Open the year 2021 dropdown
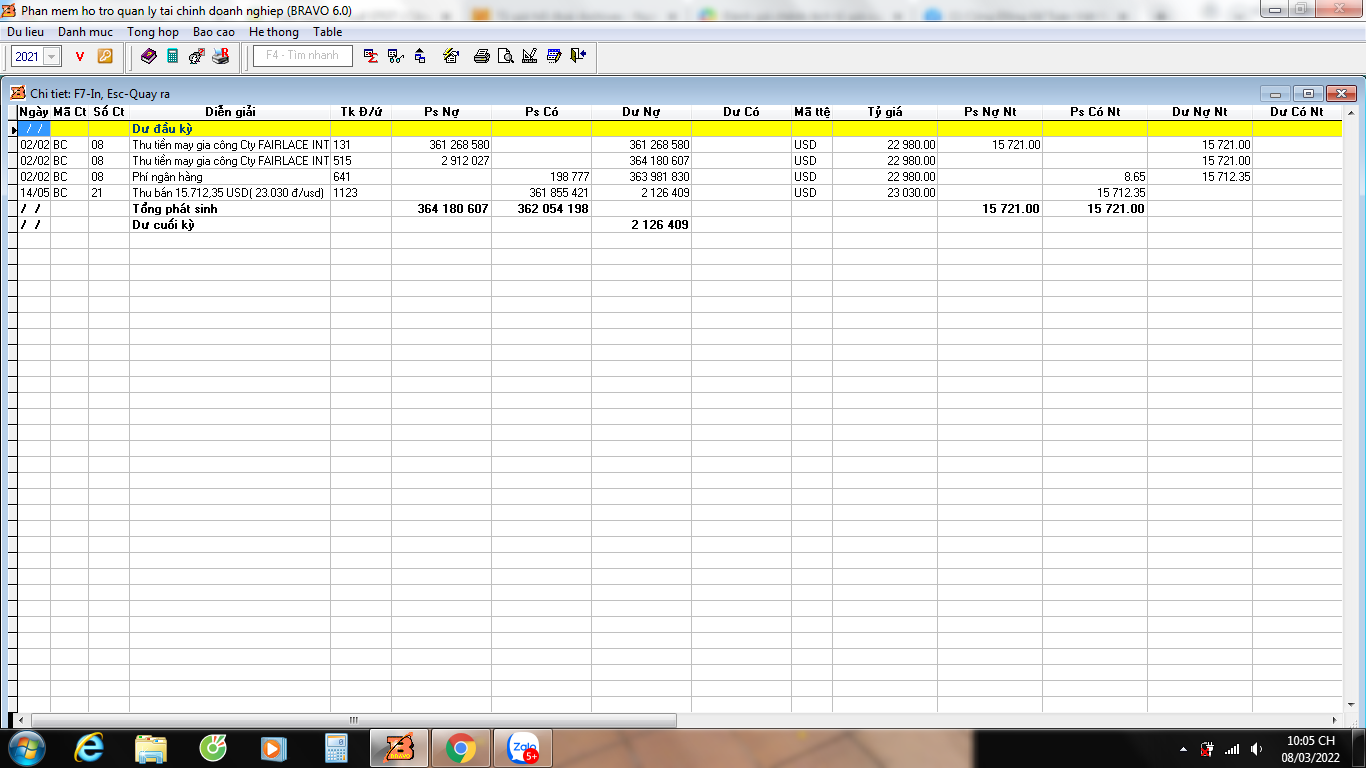The image size is (1366, 768). pos(52,57)
